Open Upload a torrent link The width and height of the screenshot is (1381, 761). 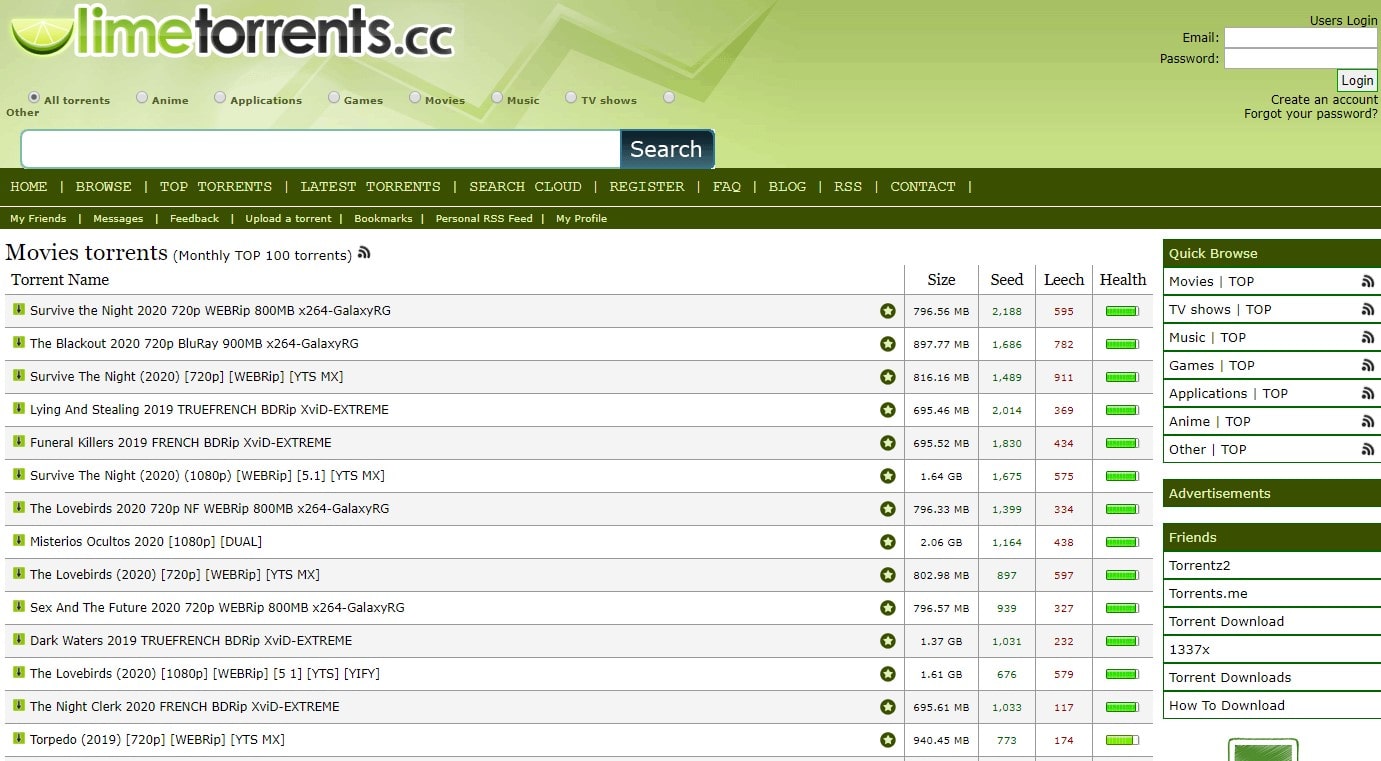(x=288, y=218)
